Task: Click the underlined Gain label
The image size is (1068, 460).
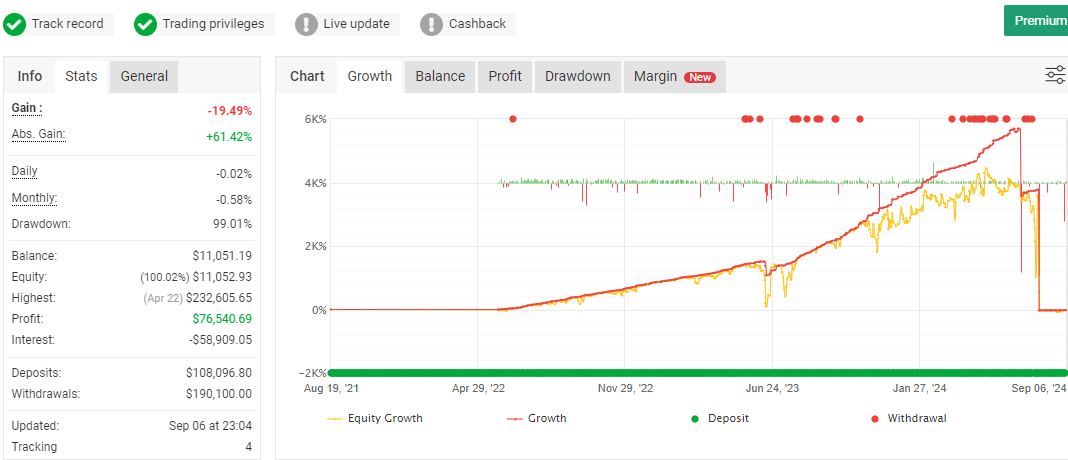Action: point(27,108)
